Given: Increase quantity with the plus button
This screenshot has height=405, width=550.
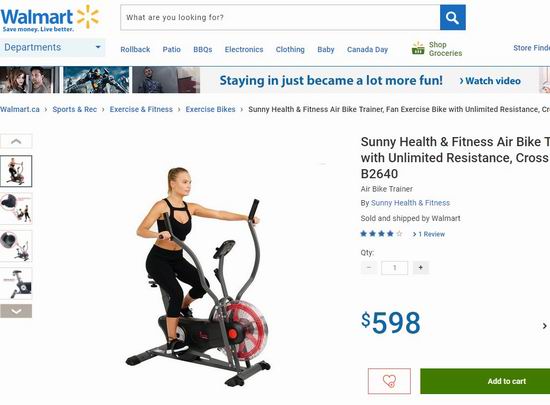Looking at the screenshot, I should tap(420, 268).
